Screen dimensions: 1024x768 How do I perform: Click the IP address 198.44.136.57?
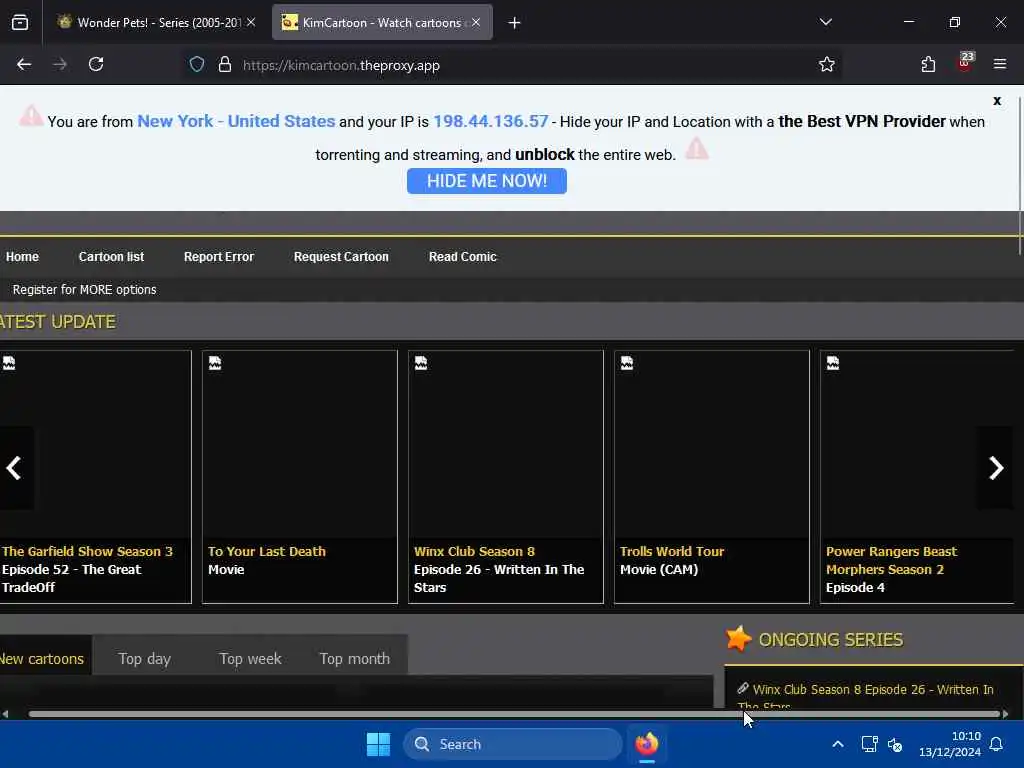[490, 121]
